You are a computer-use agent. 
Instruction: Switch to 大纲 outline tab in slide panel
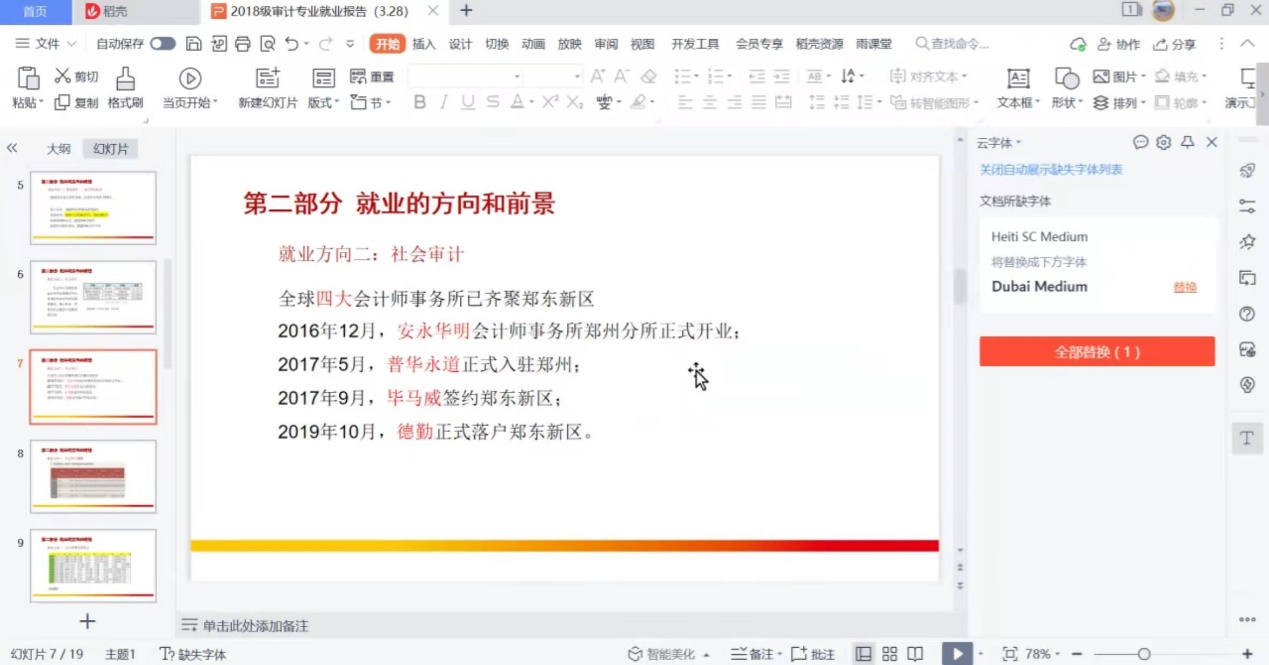point(58,149)
